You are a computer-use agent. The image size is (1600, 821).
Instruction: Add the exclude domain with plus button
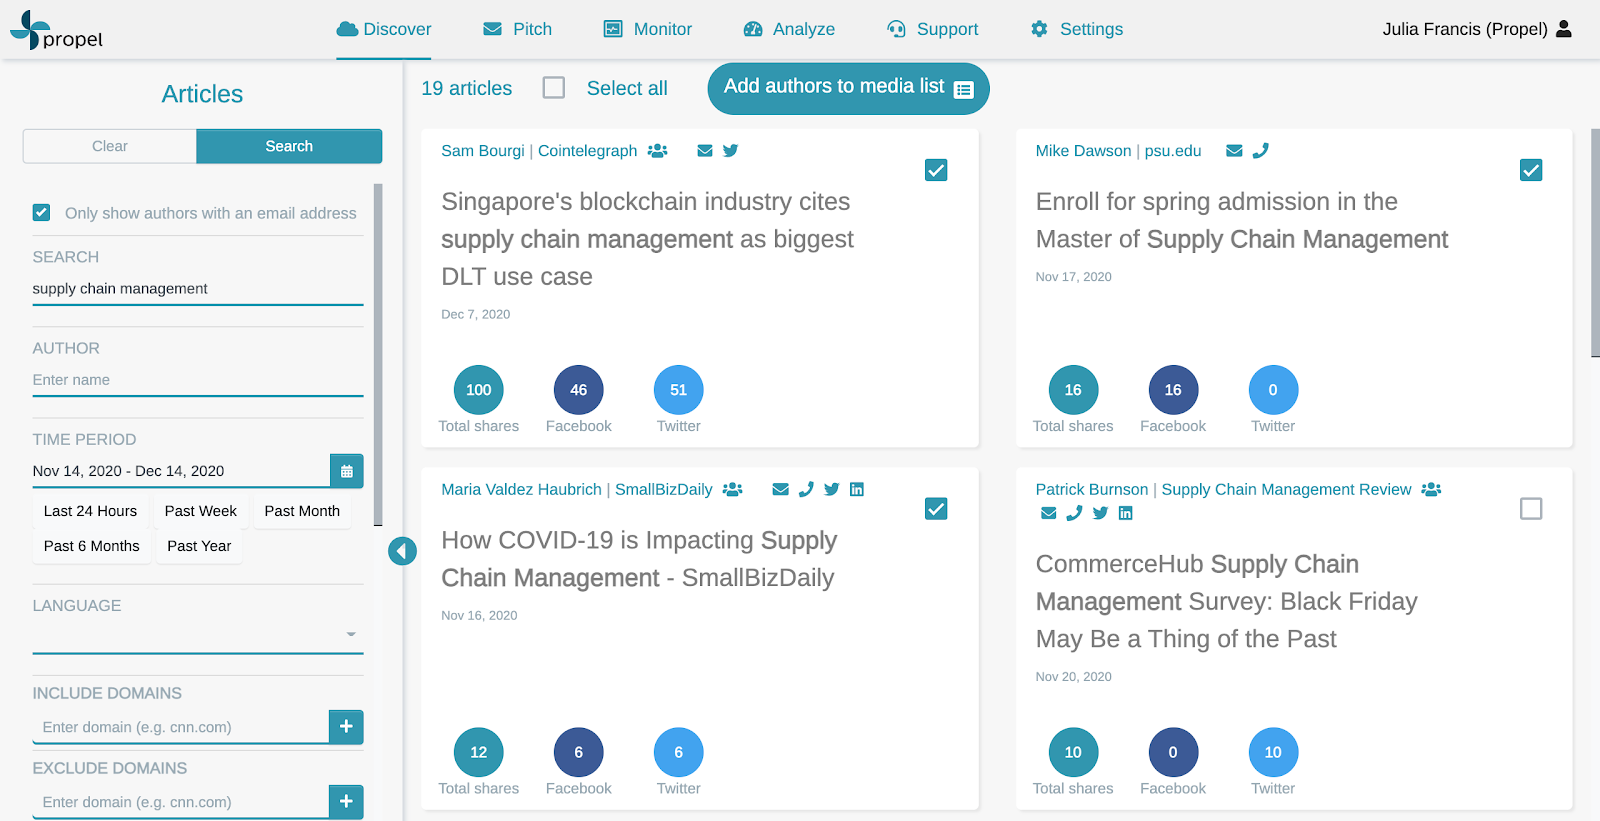346,802
